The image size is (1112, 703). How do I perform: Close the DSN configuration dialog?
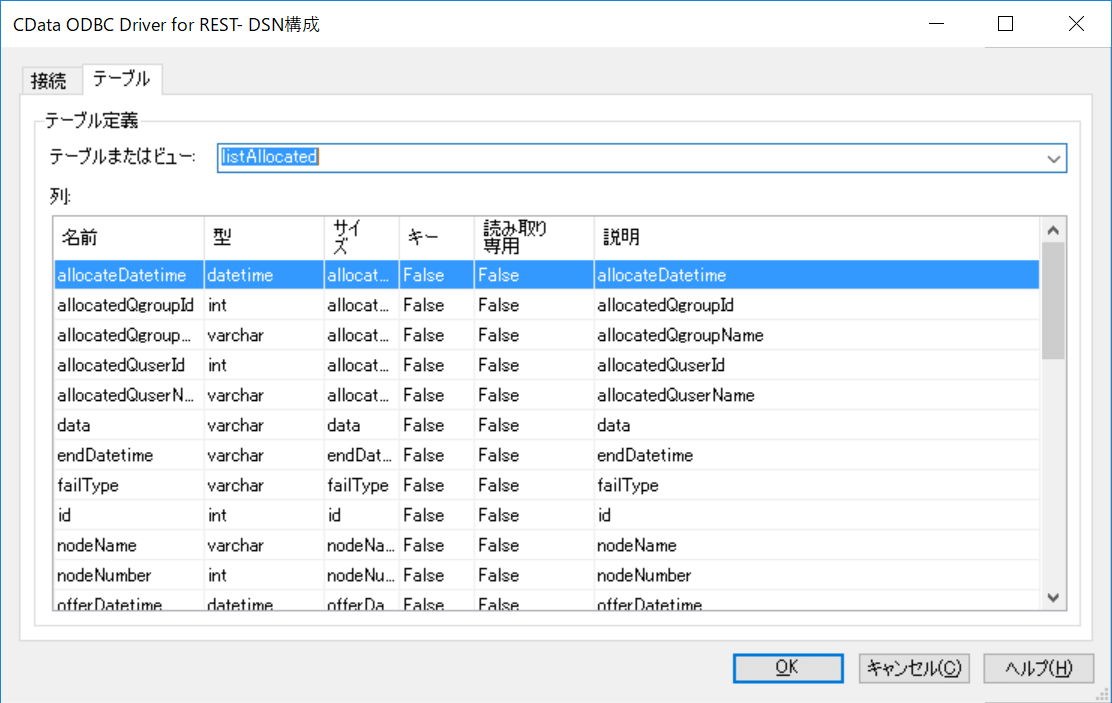[x=1076, y=25]
